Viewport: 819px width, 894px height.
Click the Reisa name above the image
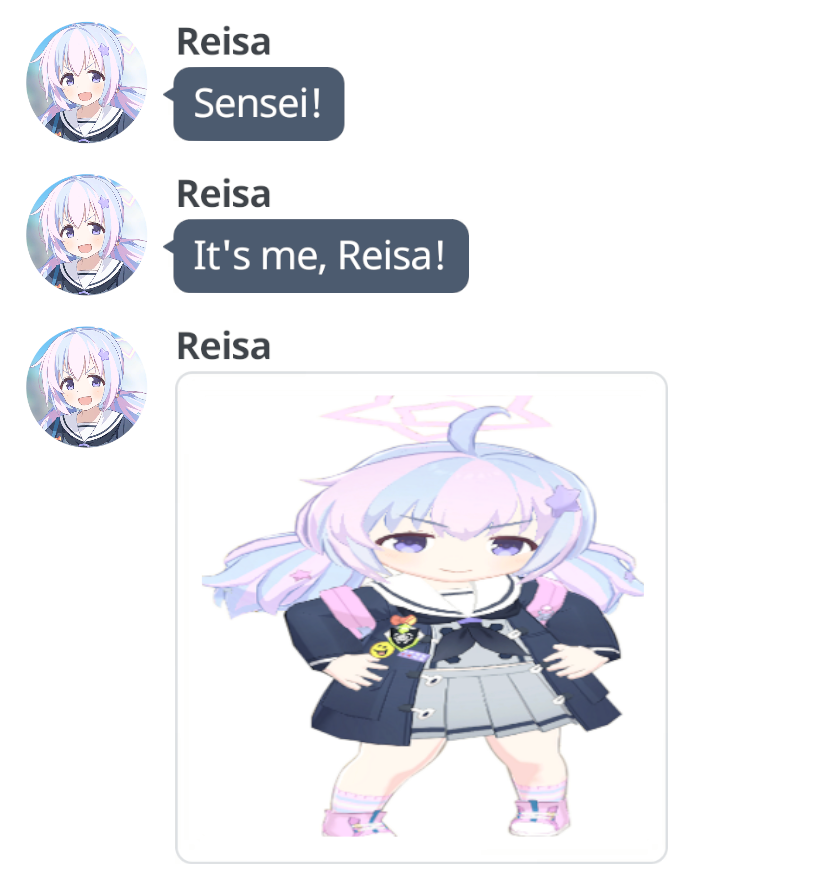[224, 346]
